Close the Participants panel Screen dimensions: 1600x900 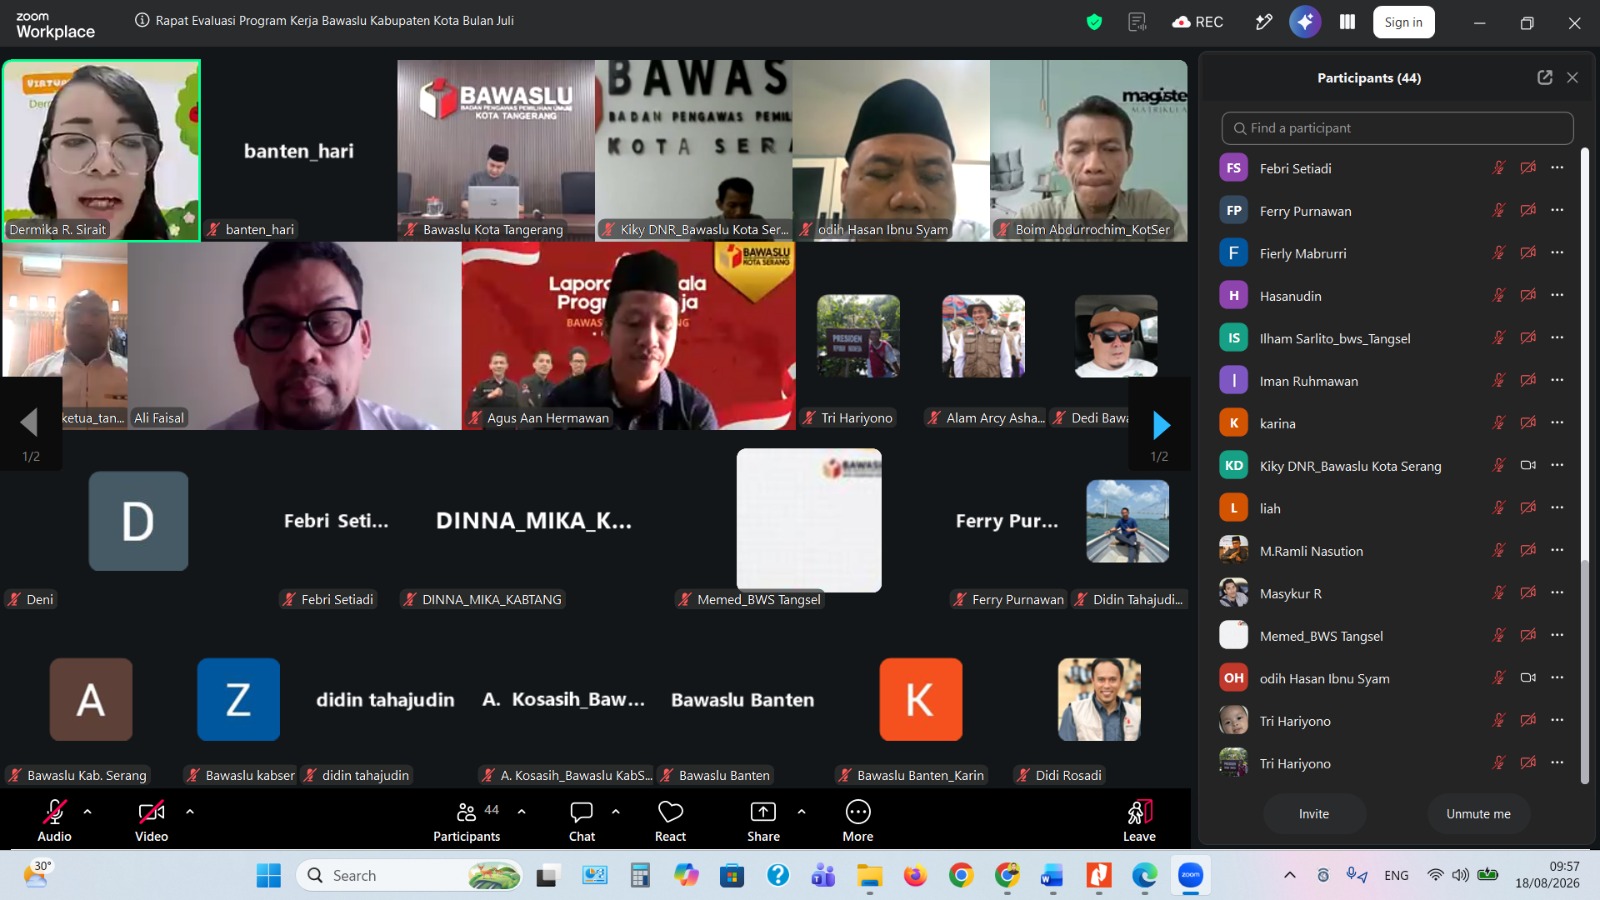[x=1572, y=78]
